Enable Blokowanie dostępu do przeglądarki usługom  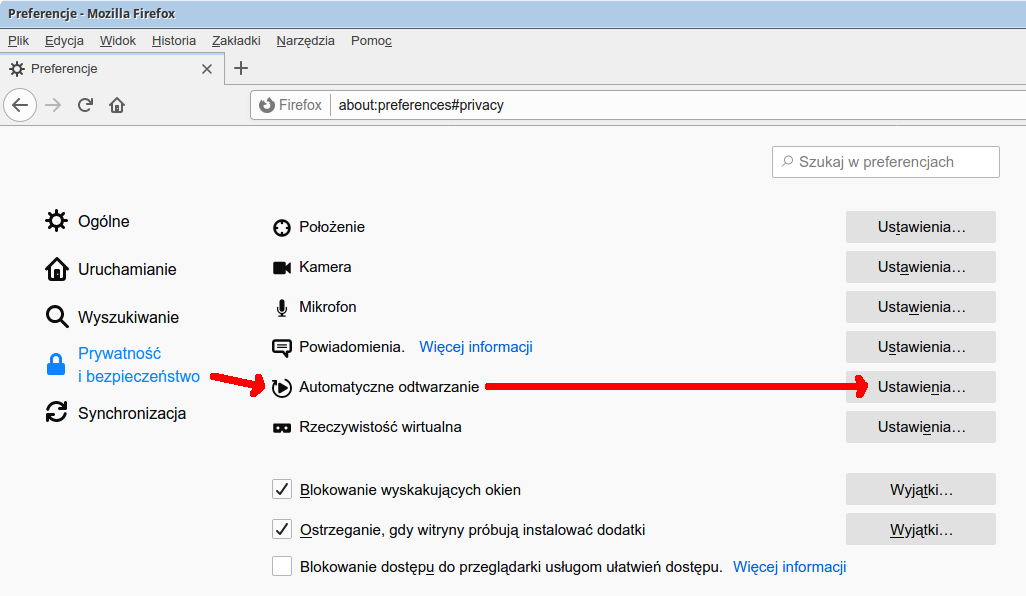click(282, 566)
